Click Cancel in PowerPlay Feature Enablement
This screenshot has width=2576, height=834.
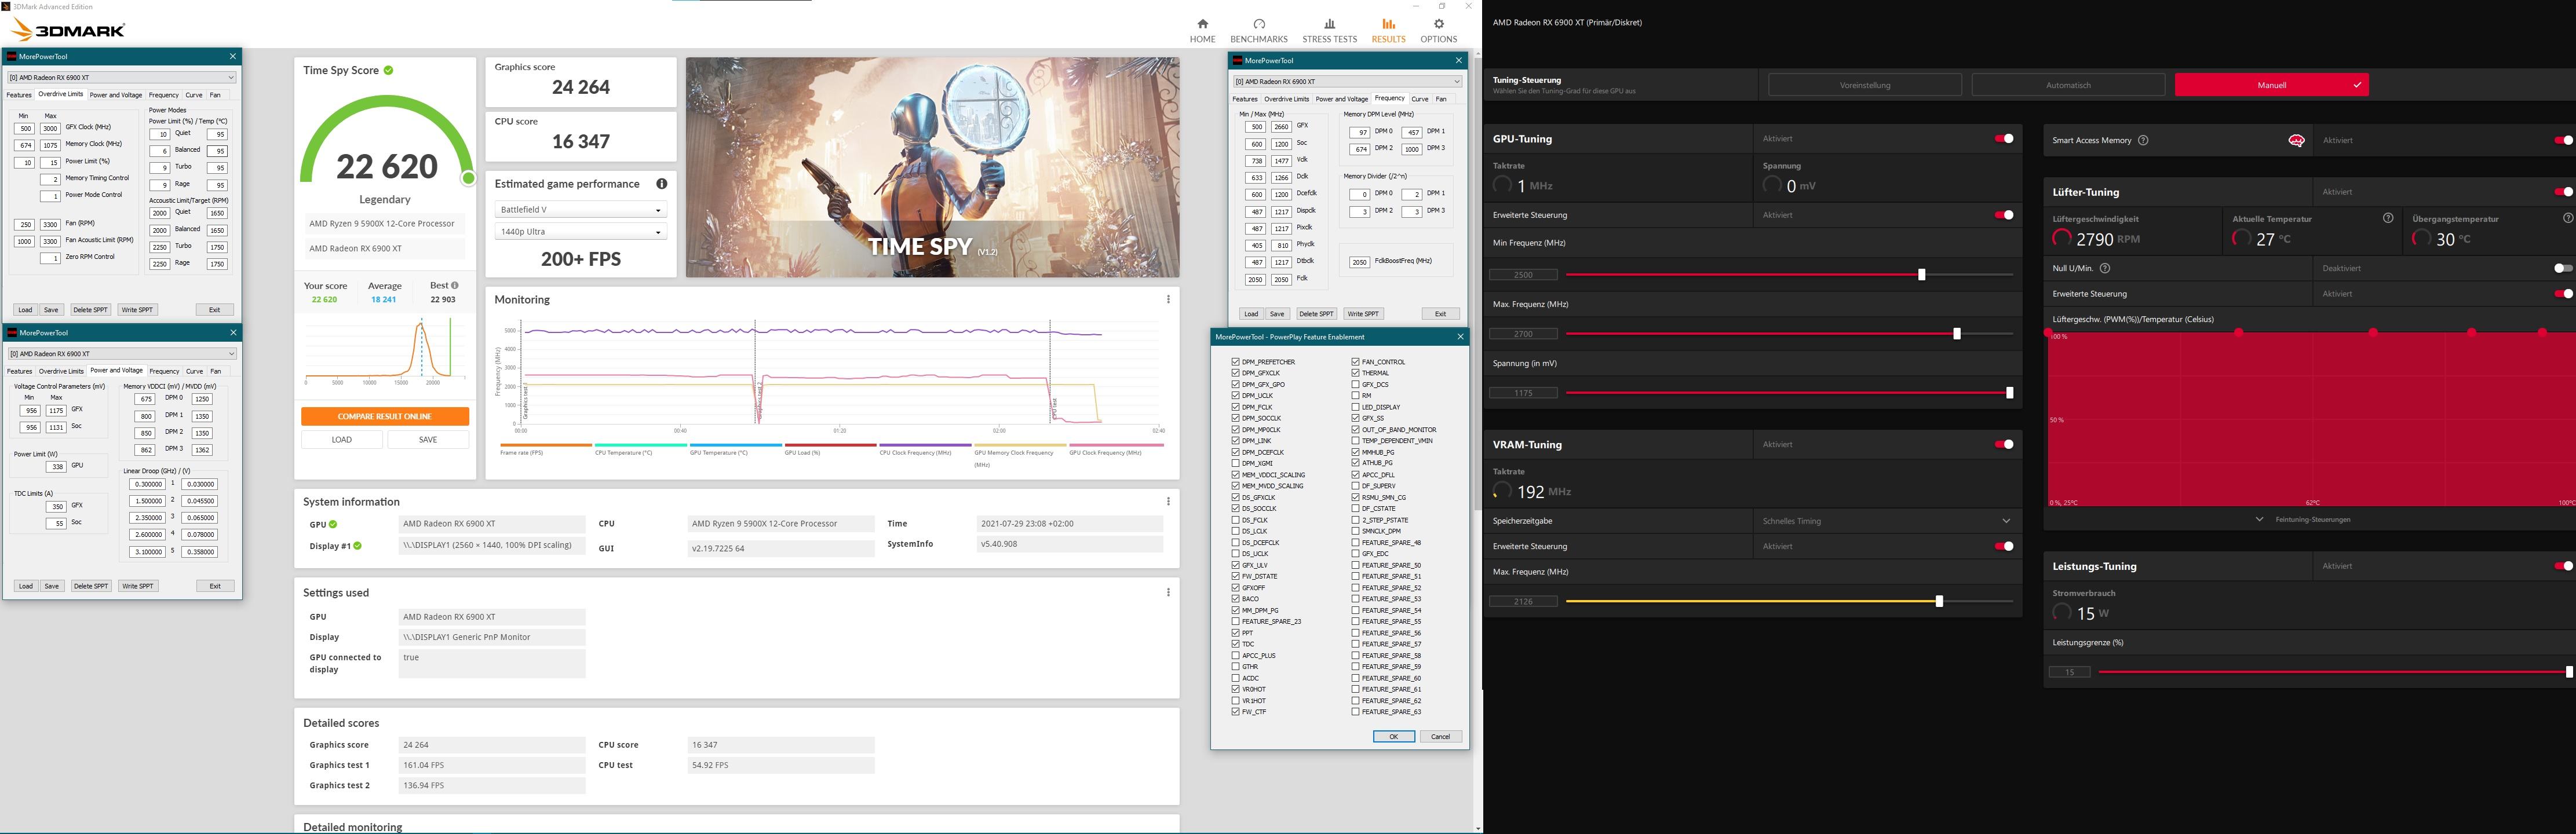tap(1440, 737)
